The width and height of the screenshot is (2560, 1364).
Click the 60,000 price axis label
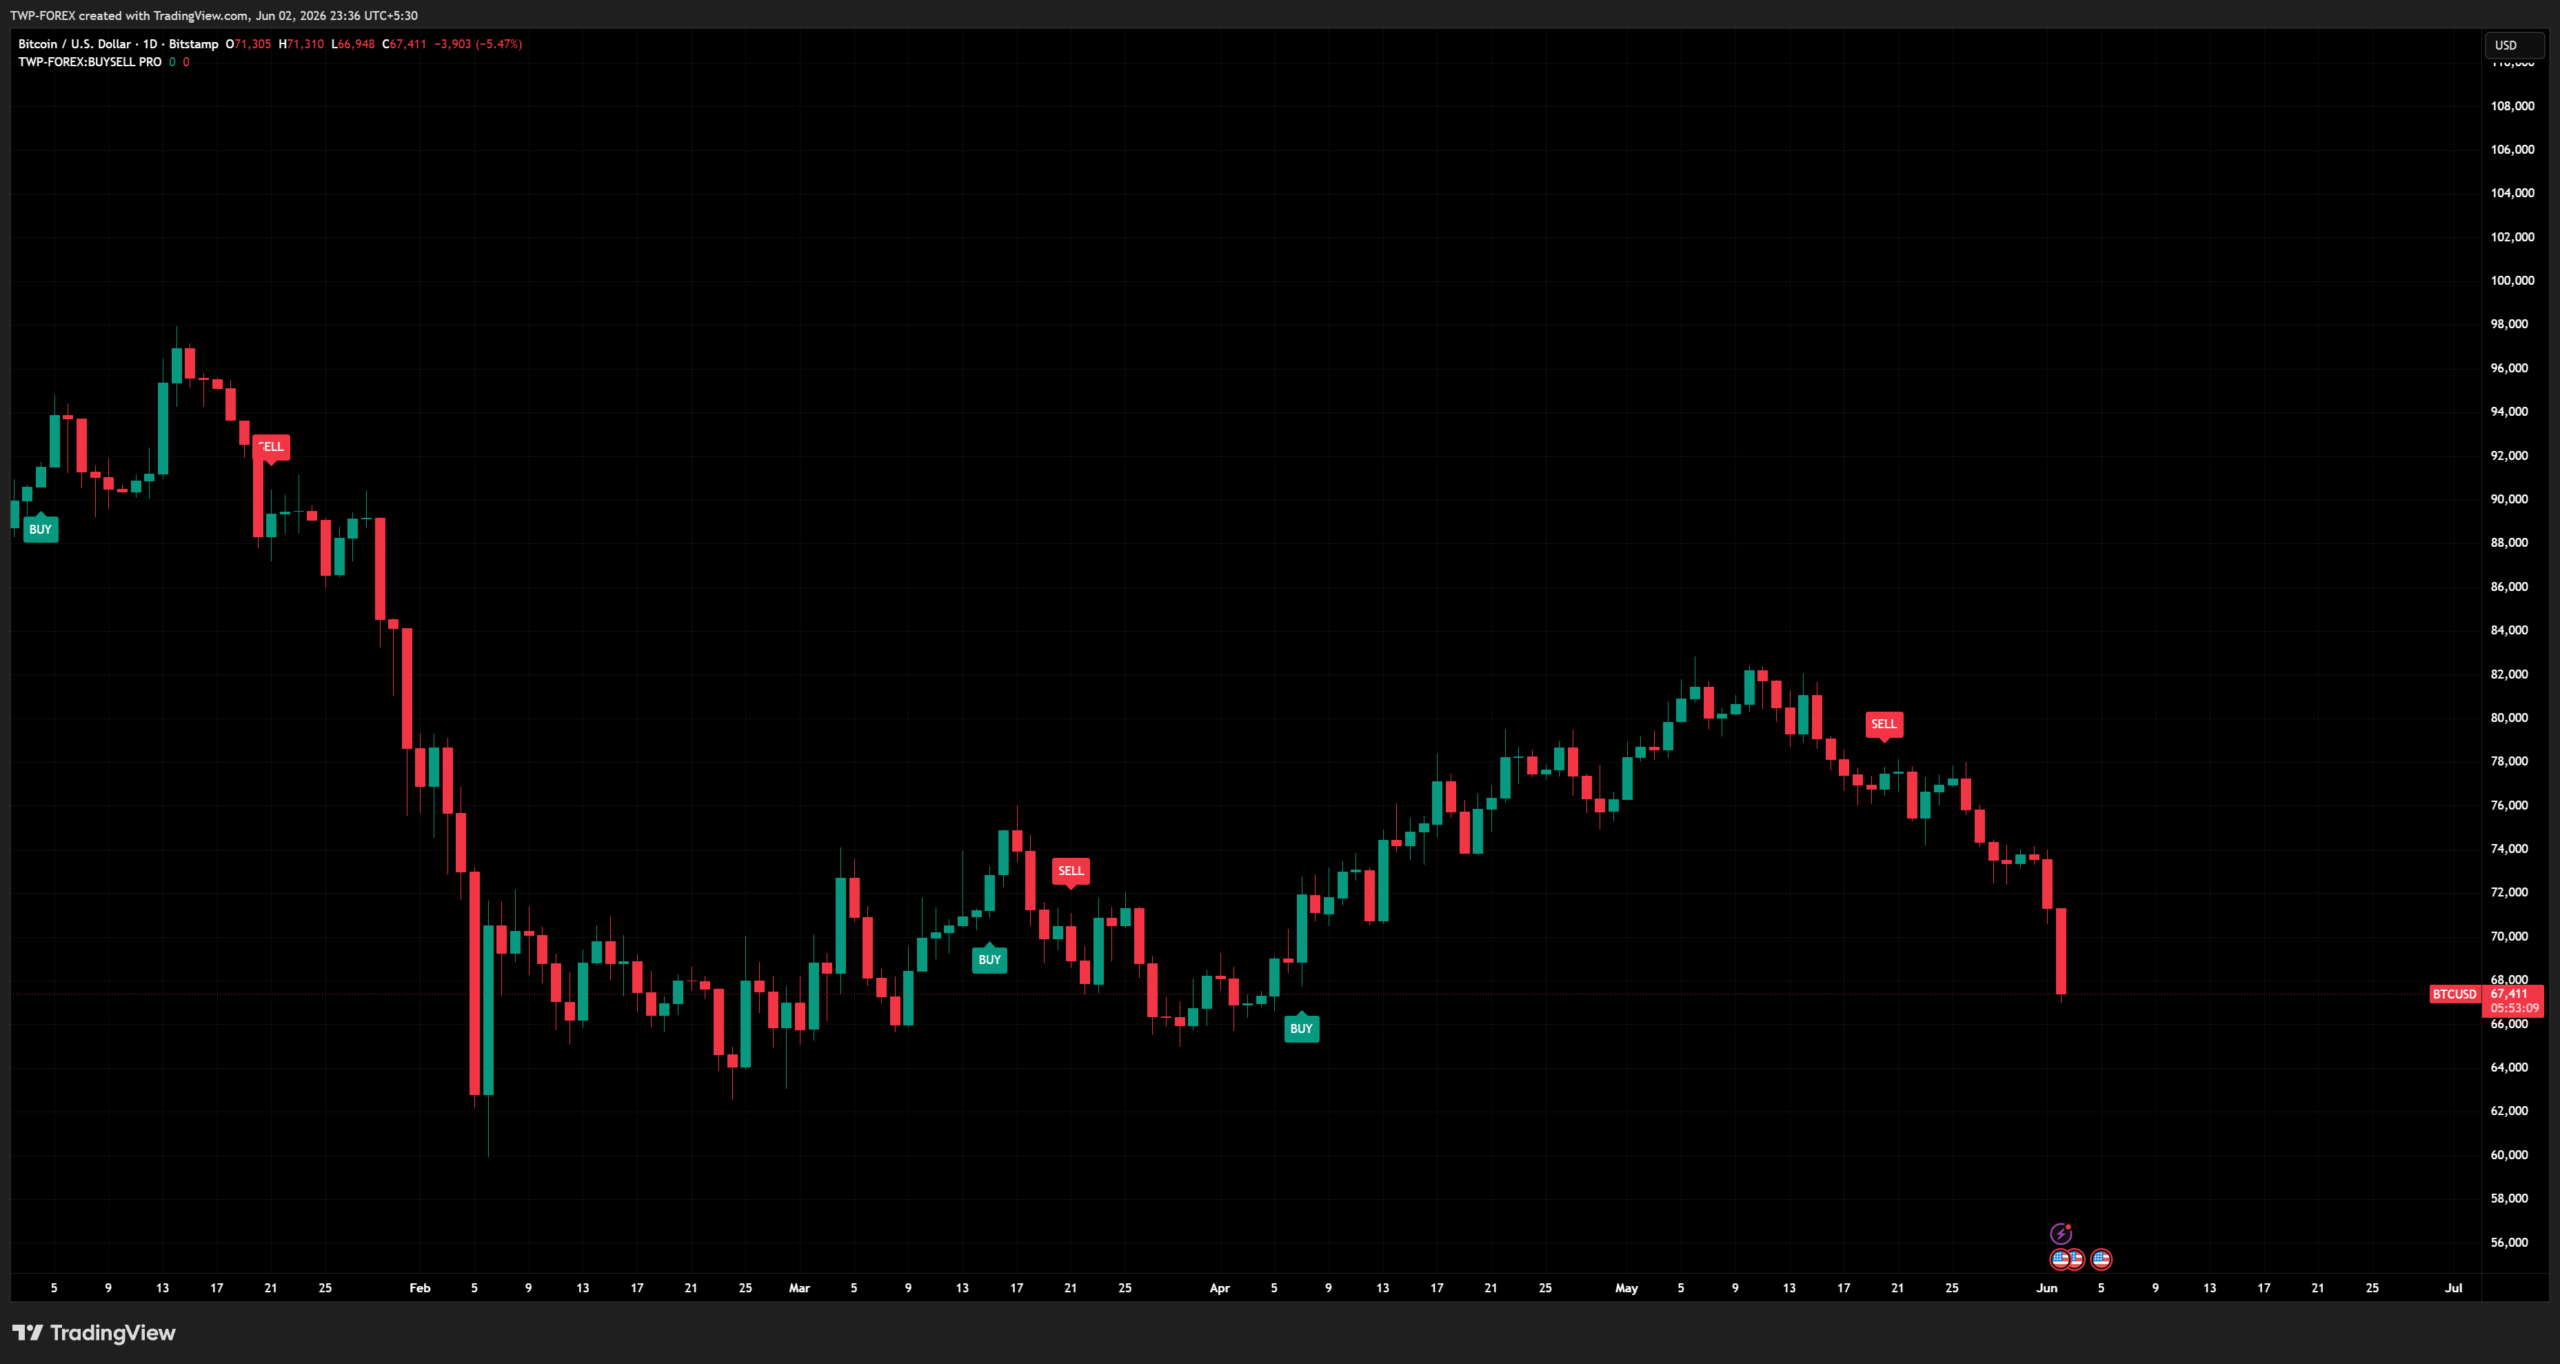coord(2509,1155)
